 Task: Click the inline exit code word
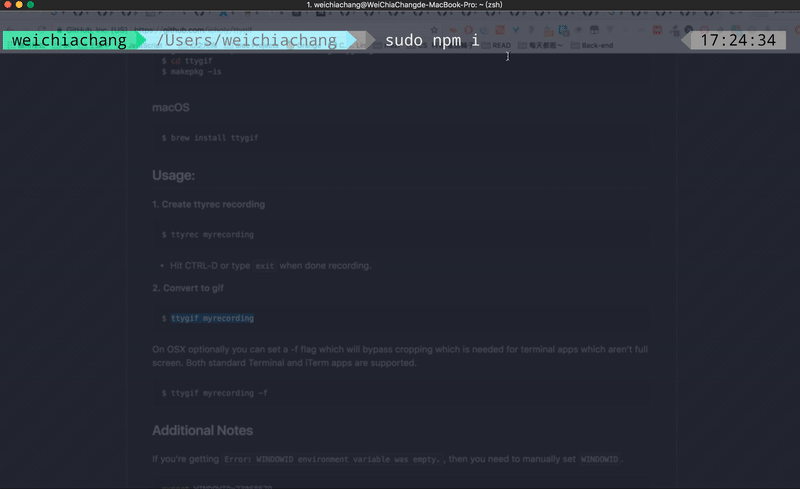tap(265, 266)
